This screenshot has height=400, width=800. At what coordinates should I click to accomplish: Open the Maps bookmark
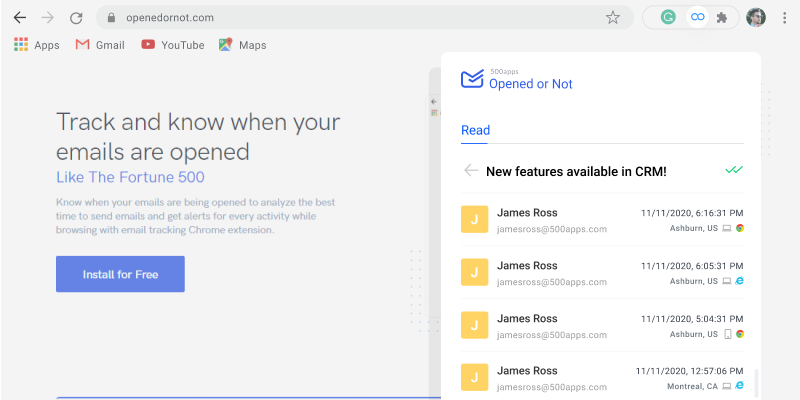pyautogui.click(x=243, y=45)
